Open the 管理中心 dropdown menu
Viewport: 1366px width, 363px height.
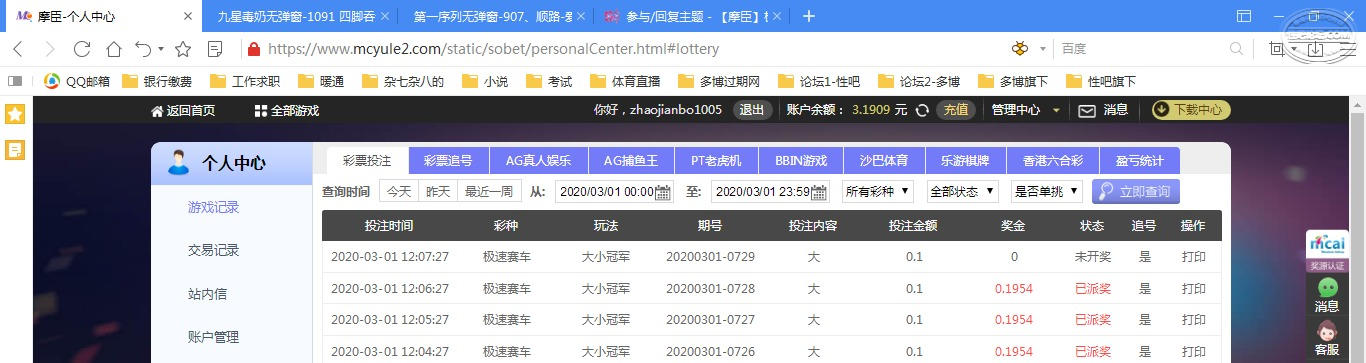tap(1025, 111)
